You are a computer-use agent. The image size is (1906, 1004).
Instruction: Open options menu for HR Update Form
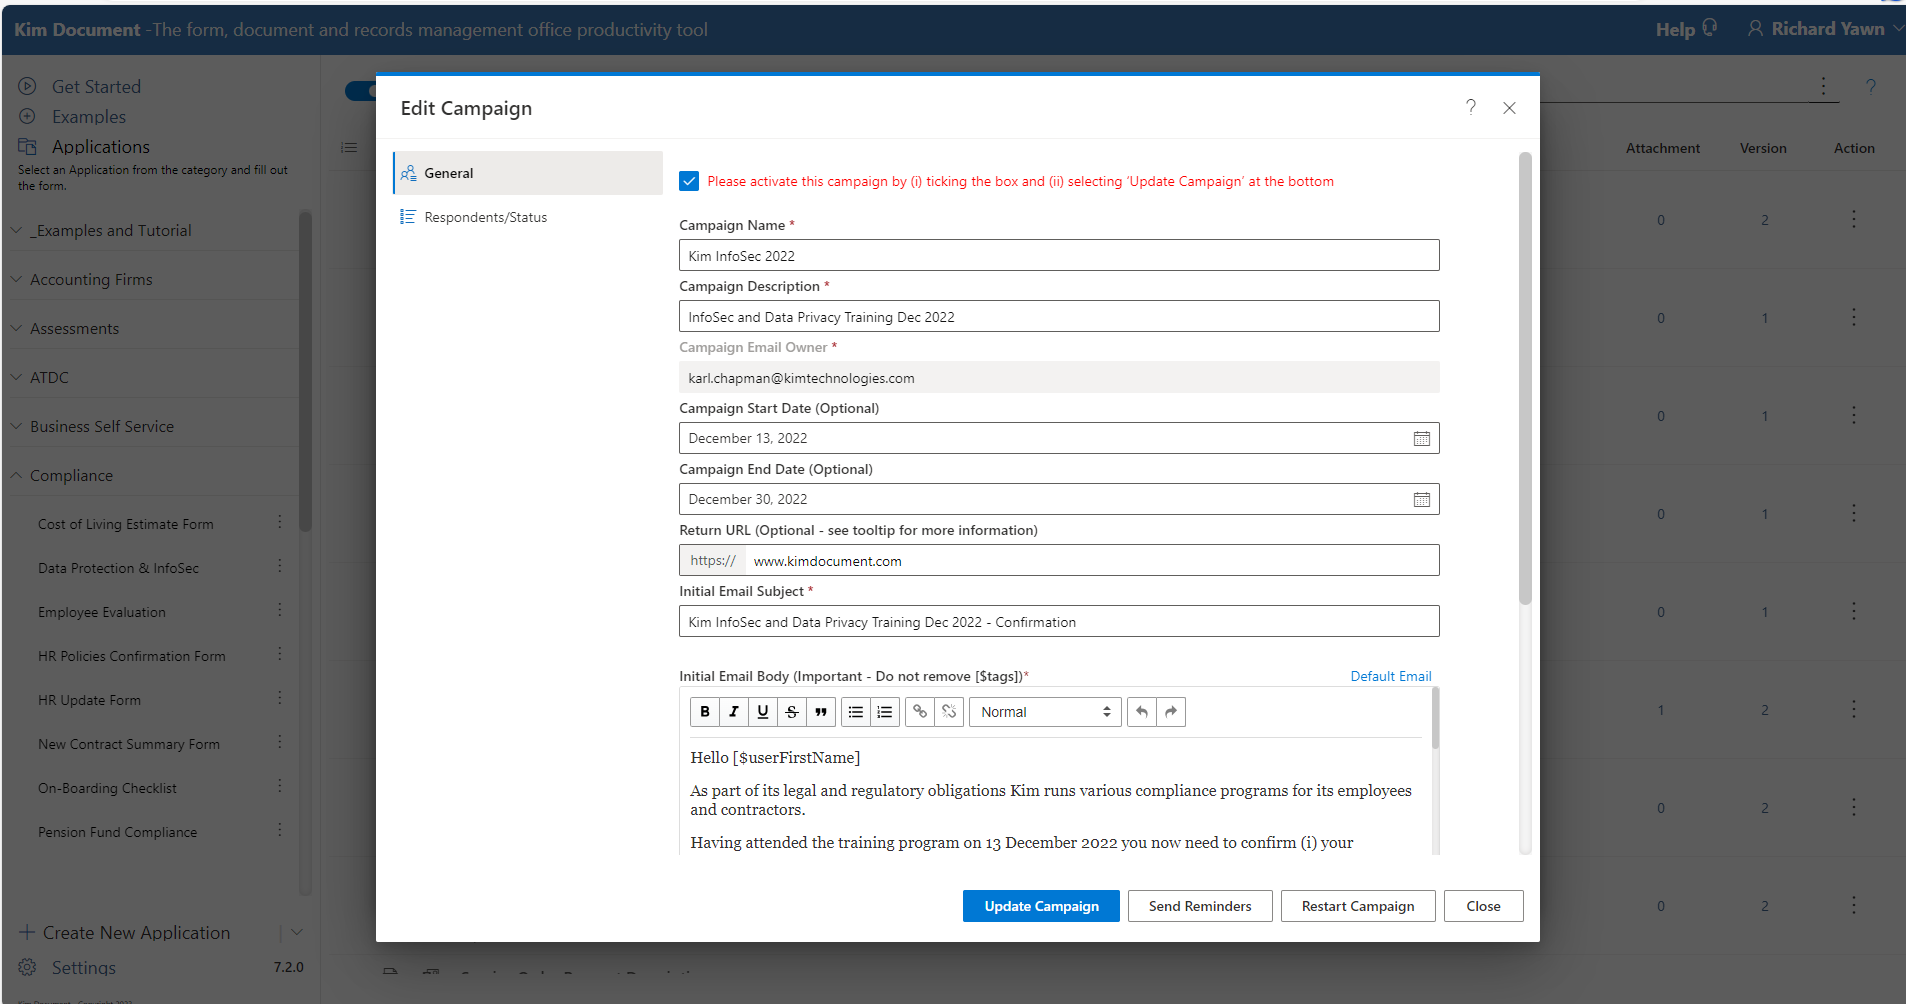[x=280, y=699]
